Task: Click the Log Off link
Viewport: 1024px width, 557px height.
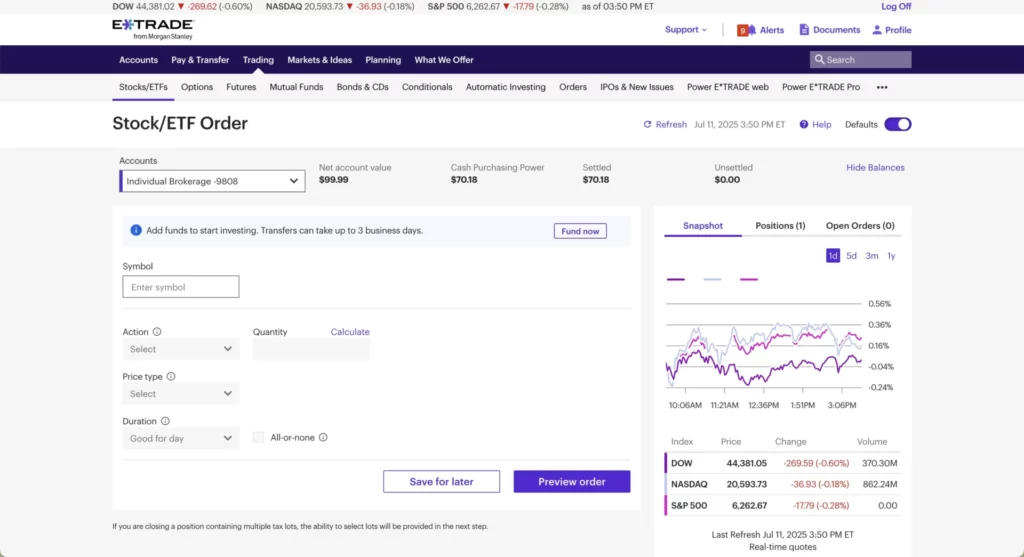Action: 896,7
